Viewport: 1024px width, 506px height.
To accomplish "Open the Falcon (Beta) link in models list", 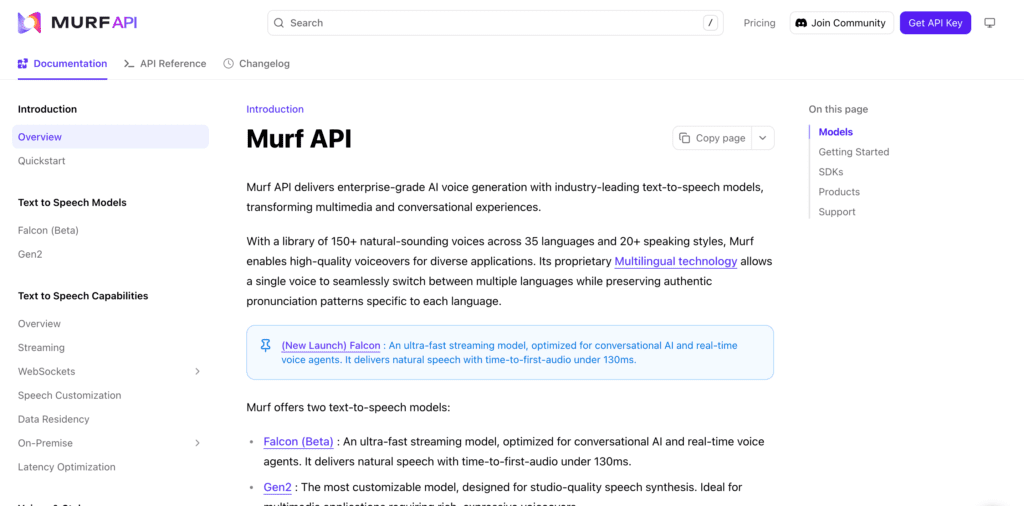I will click(299, 441).
